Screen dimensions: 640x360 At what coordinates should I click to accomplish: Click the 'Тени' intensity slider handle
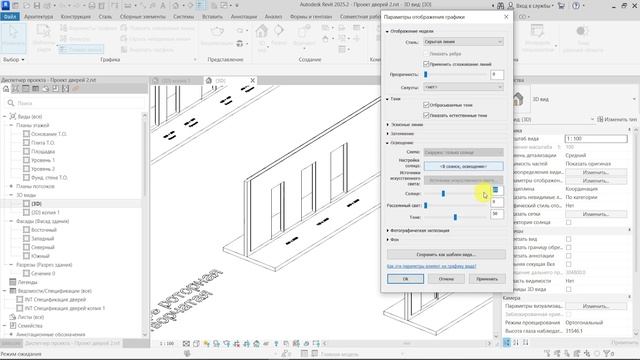click(455, 217)
